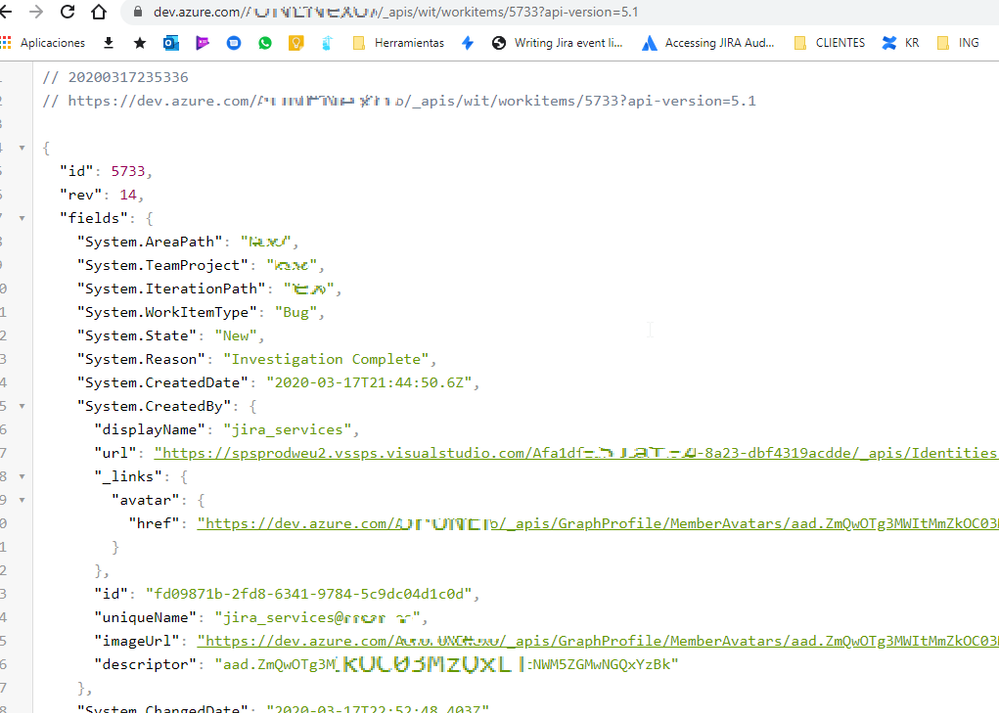This screenshot has width=999, height=713.
Task: Open the browser home page icon
Action: (99, 11)
